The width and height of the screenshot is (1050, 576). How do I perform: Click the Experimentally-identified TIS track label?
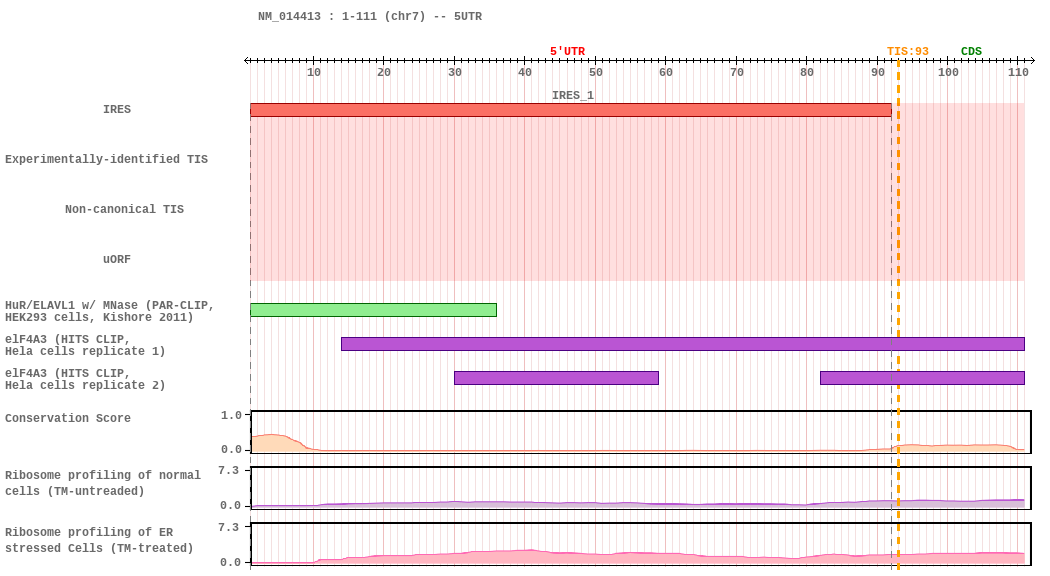106,160
